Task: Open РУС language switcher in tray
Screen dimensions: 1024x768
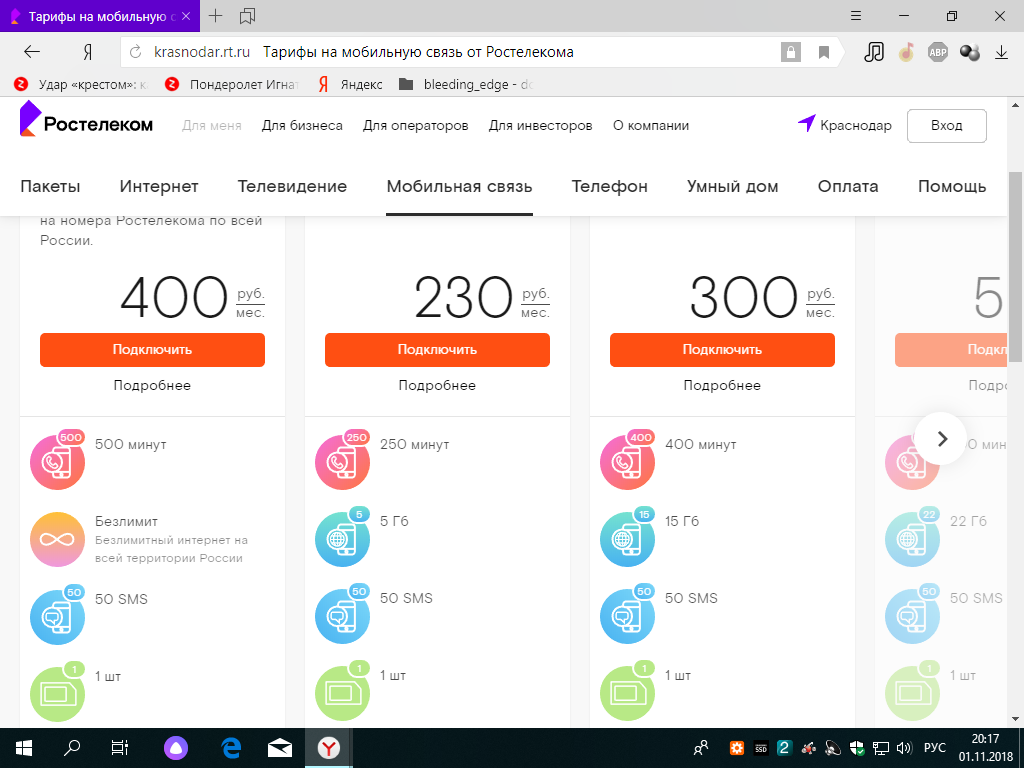Action: click(935, 748)
